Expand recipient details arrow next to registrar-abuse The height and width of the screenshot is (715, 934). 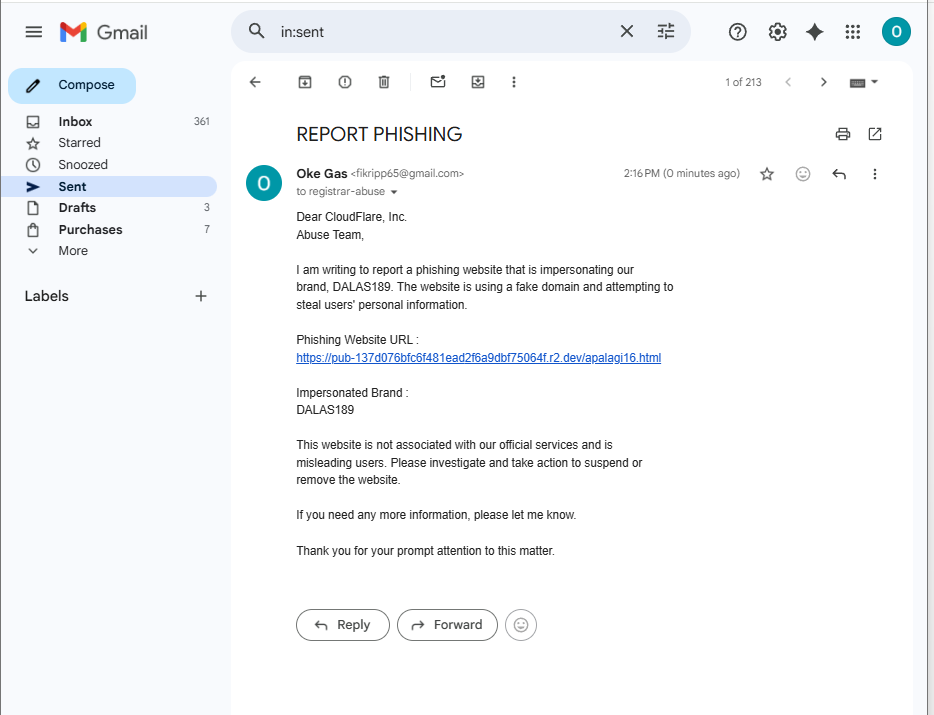(394, 192)
